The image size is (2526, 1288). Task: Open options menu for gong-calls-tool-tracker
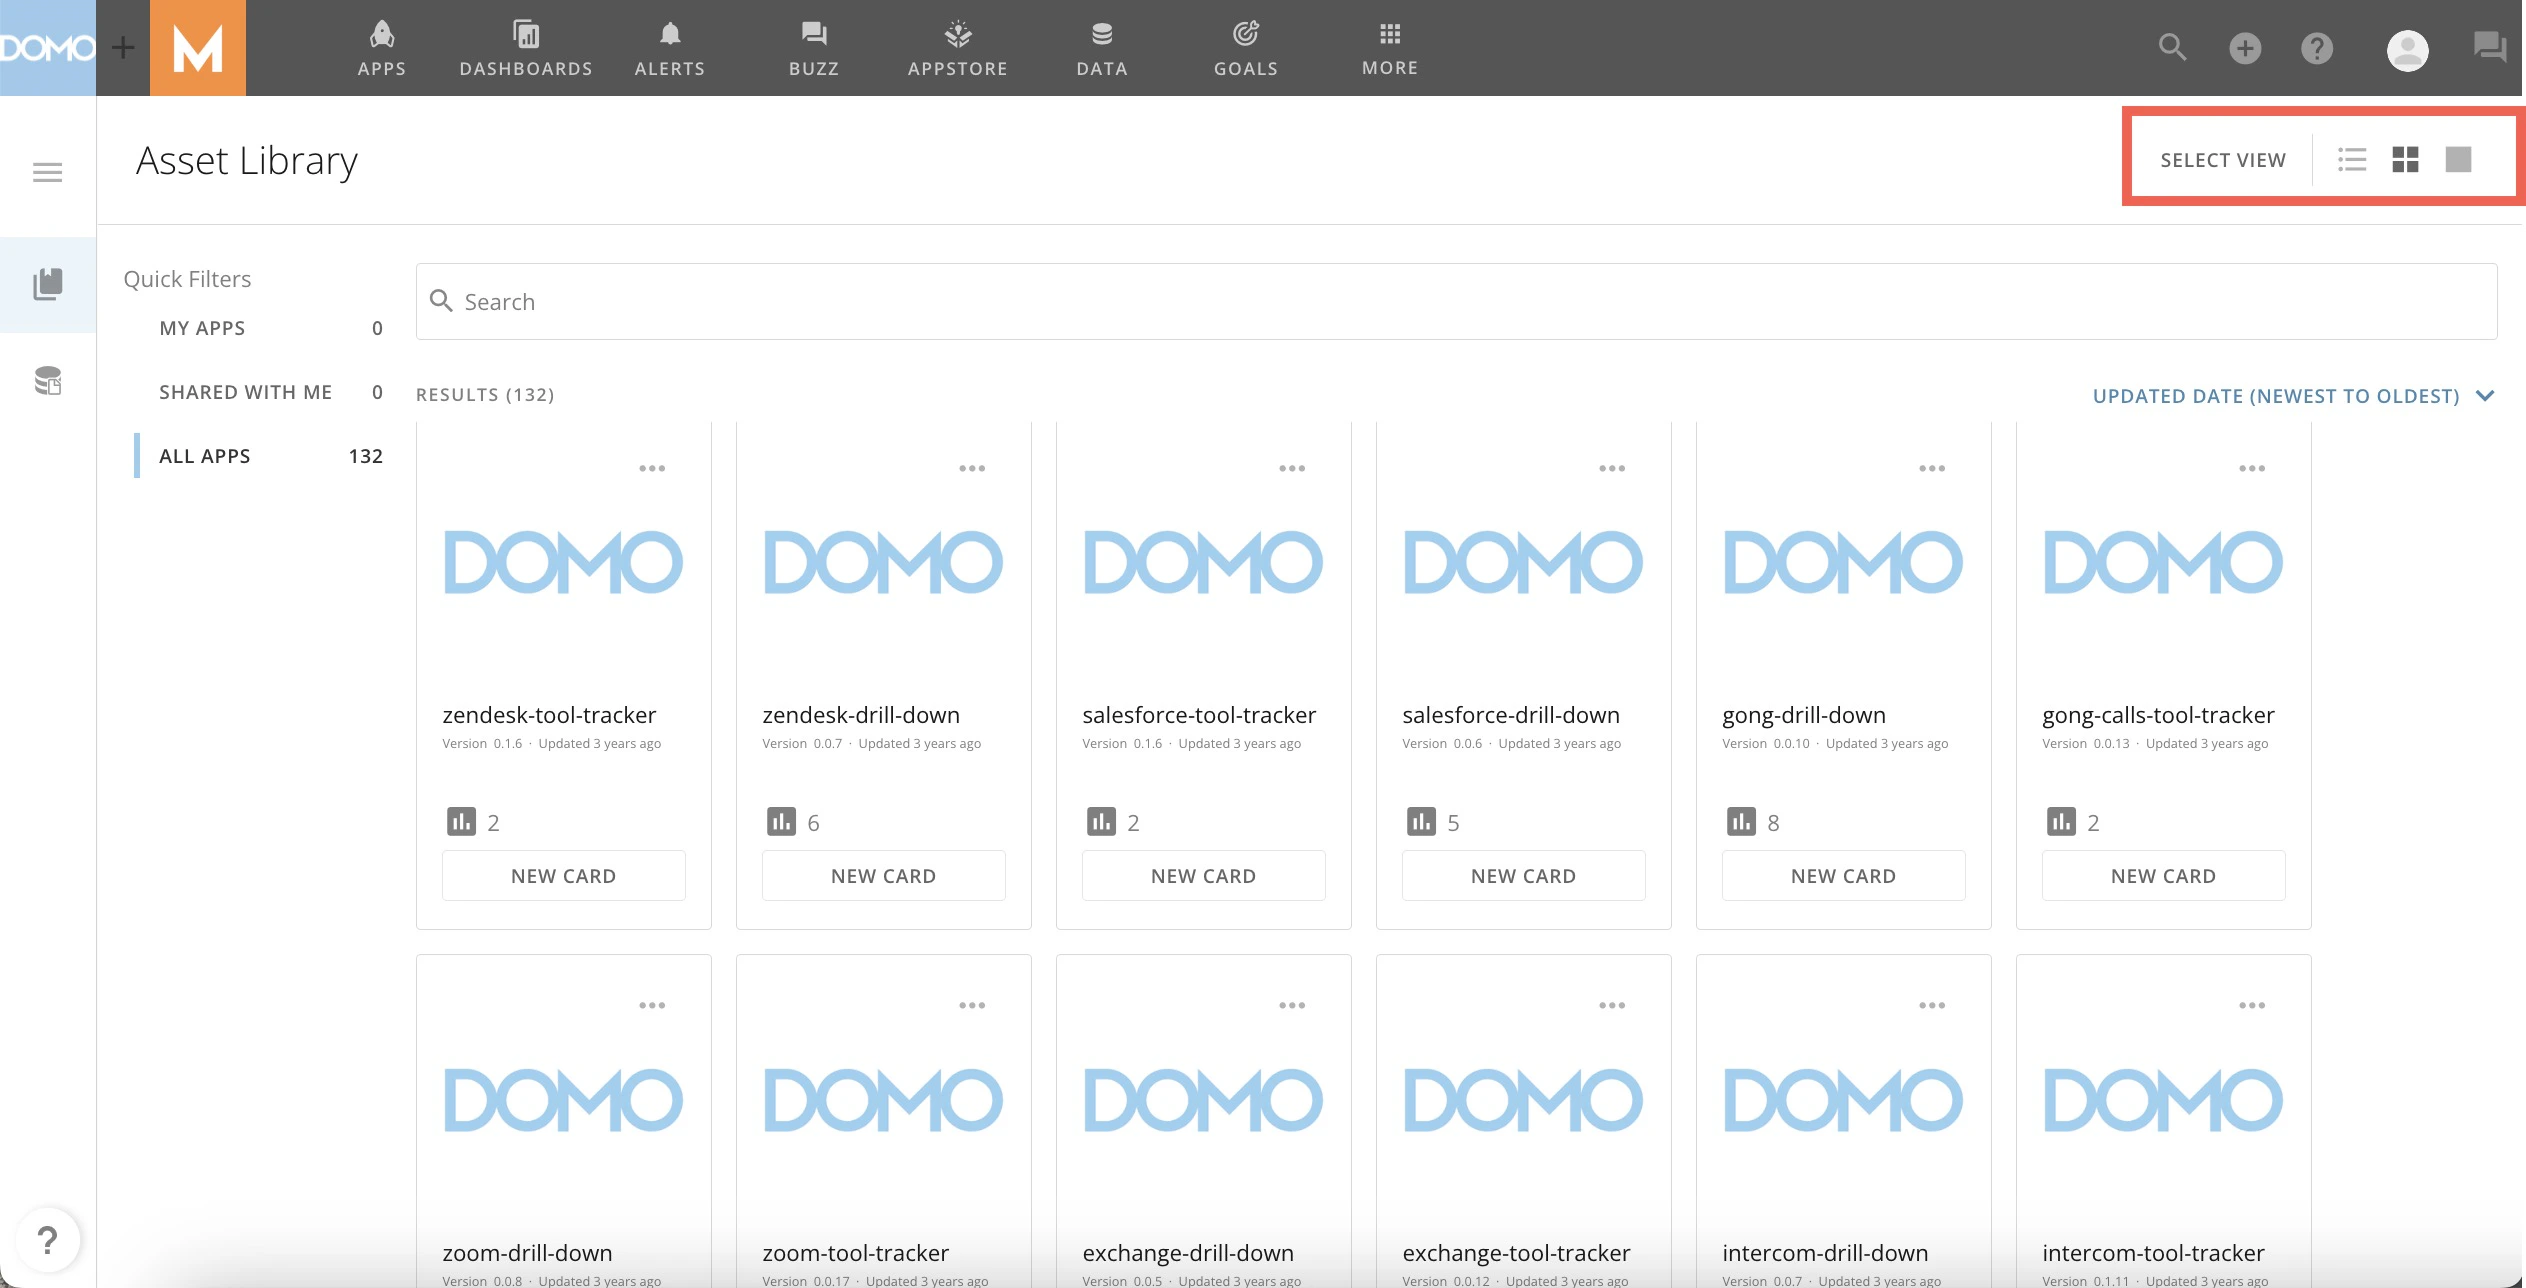[x=2252, y=468]
